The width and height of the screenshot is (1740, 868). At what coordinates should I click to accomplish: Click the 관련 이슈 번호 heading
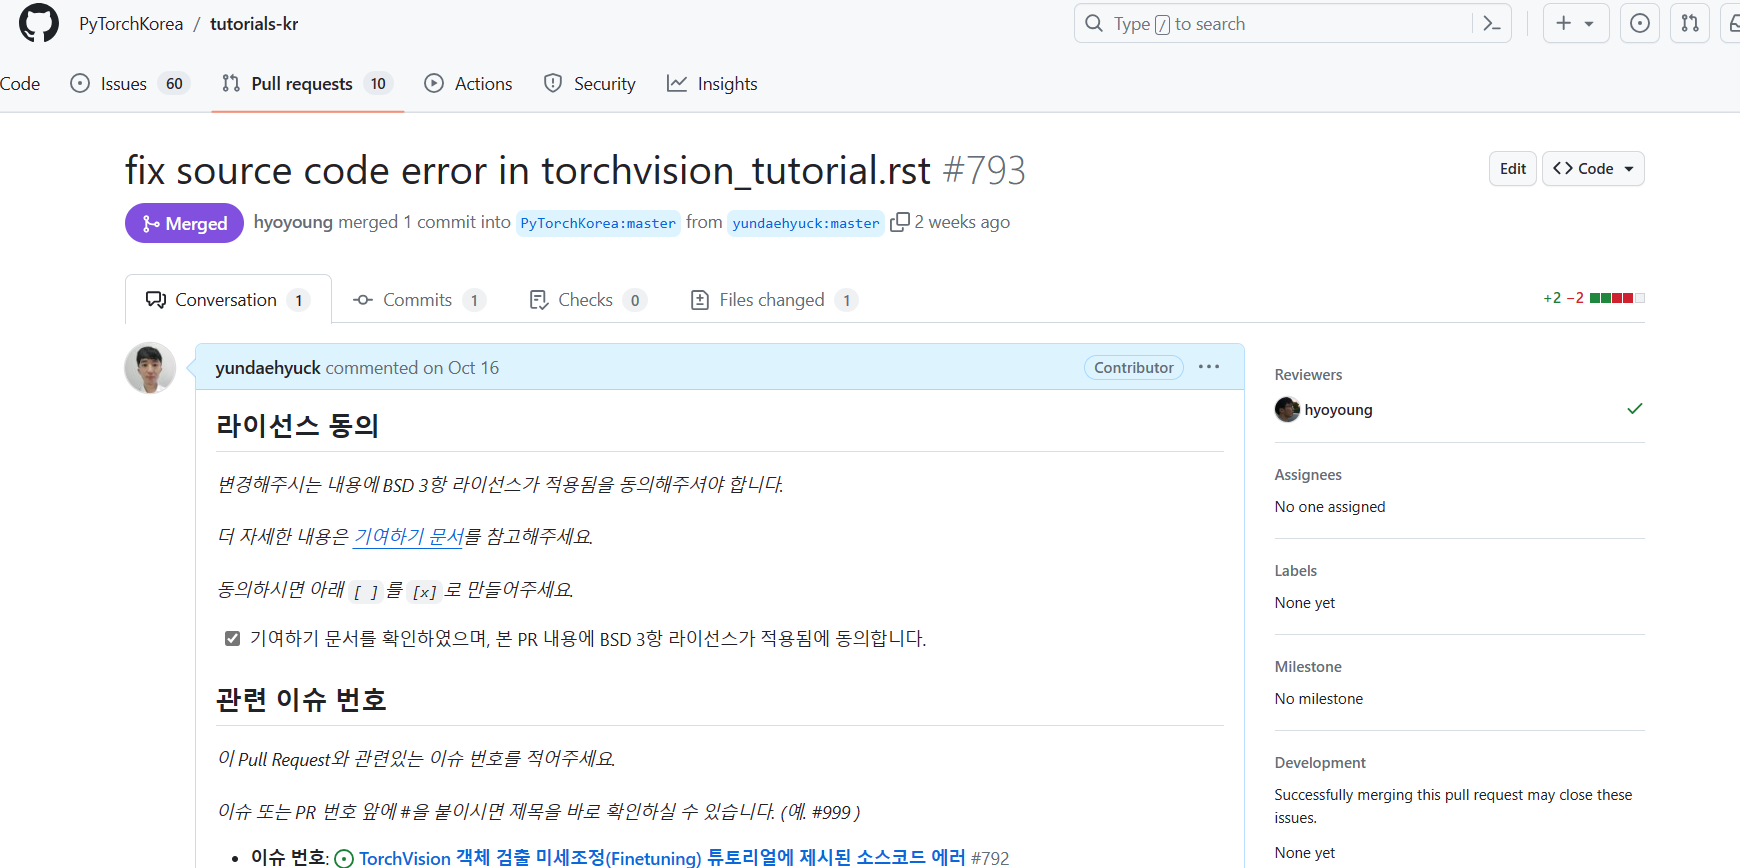tap(301, 700)
